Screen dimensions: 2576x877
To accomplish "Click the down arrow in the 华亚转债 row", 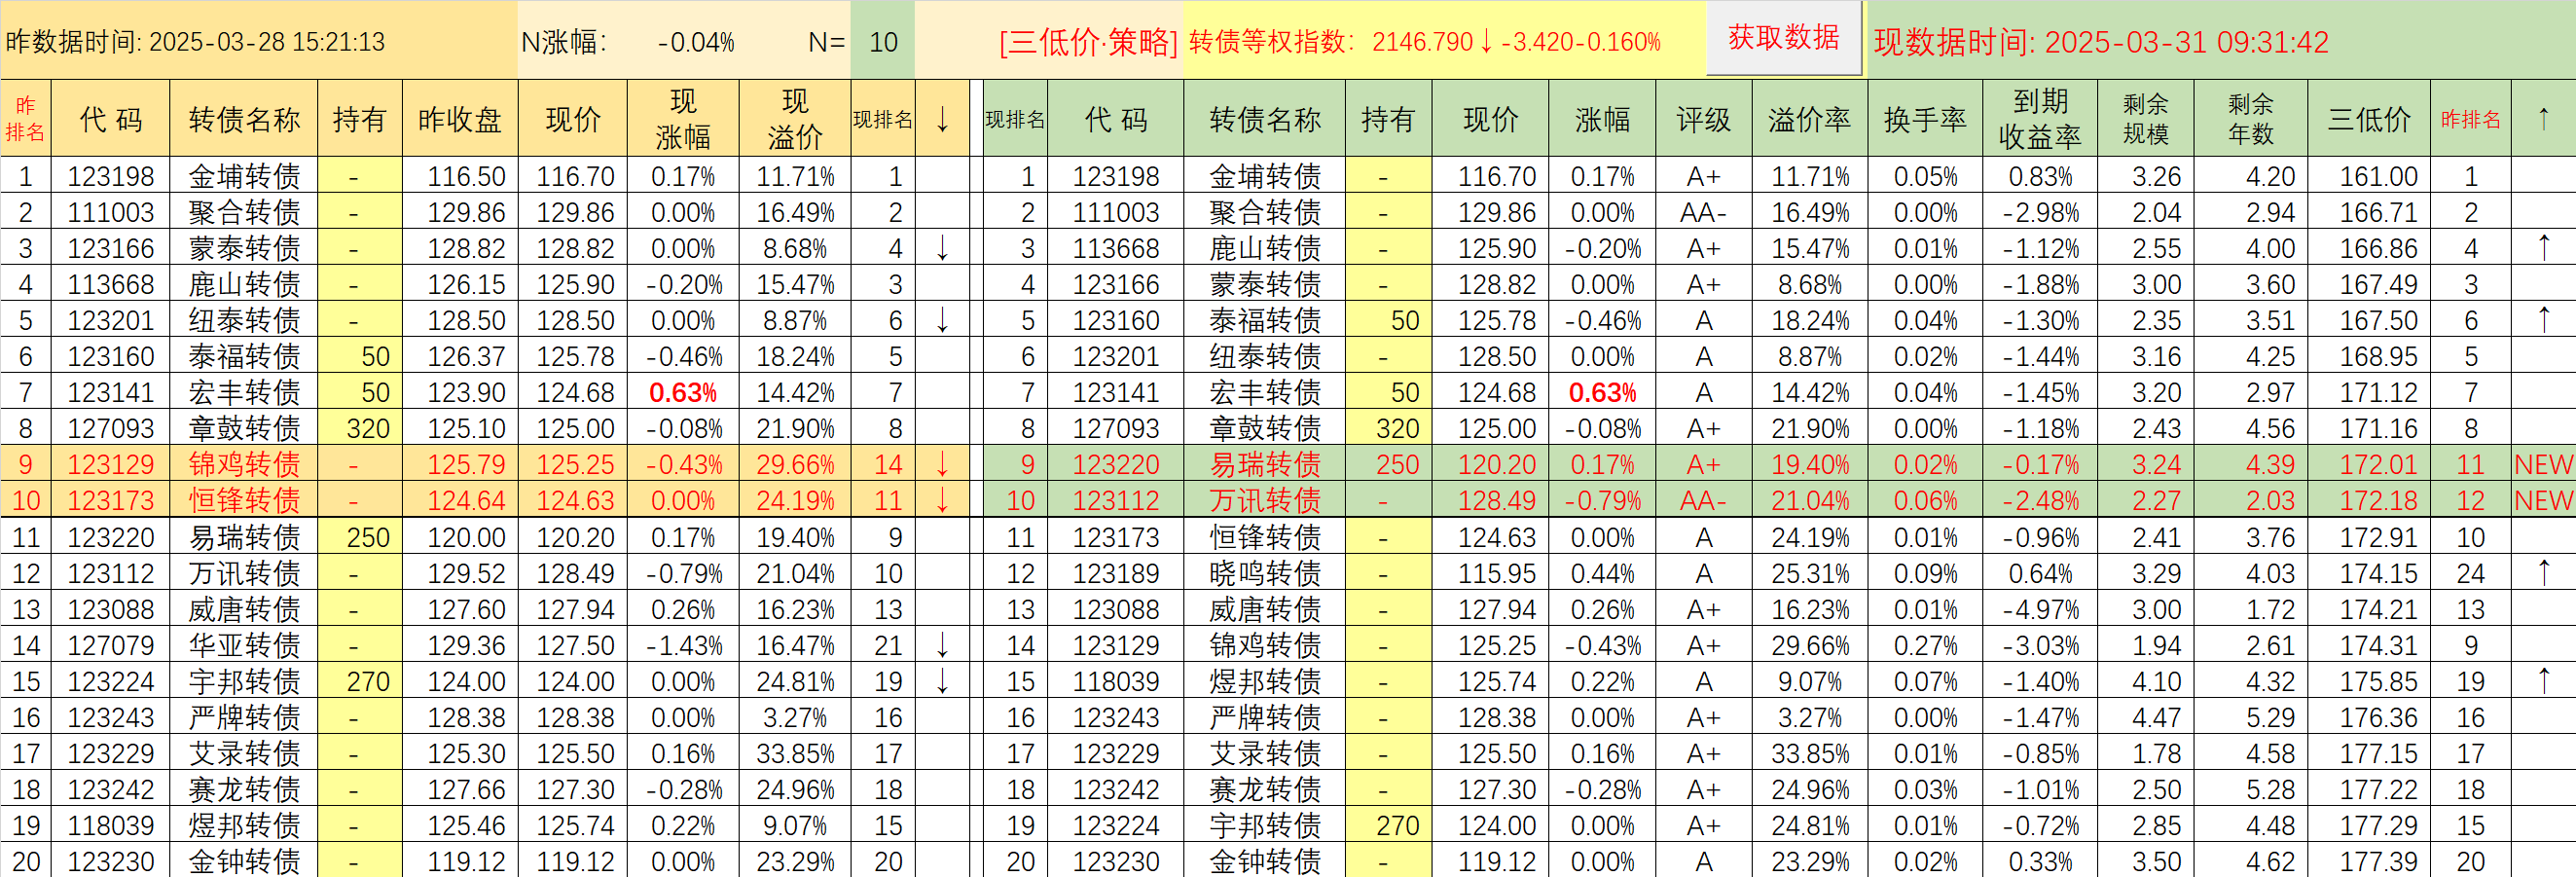I will tap(942, 645).
